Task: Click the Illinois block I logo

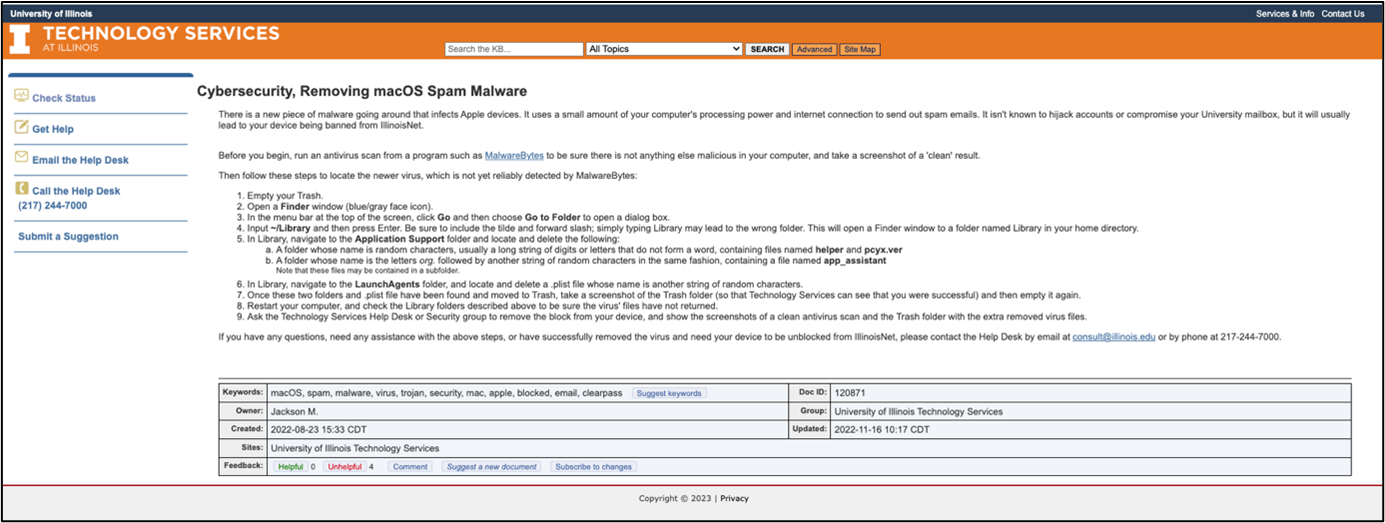Action: [20, 39]
